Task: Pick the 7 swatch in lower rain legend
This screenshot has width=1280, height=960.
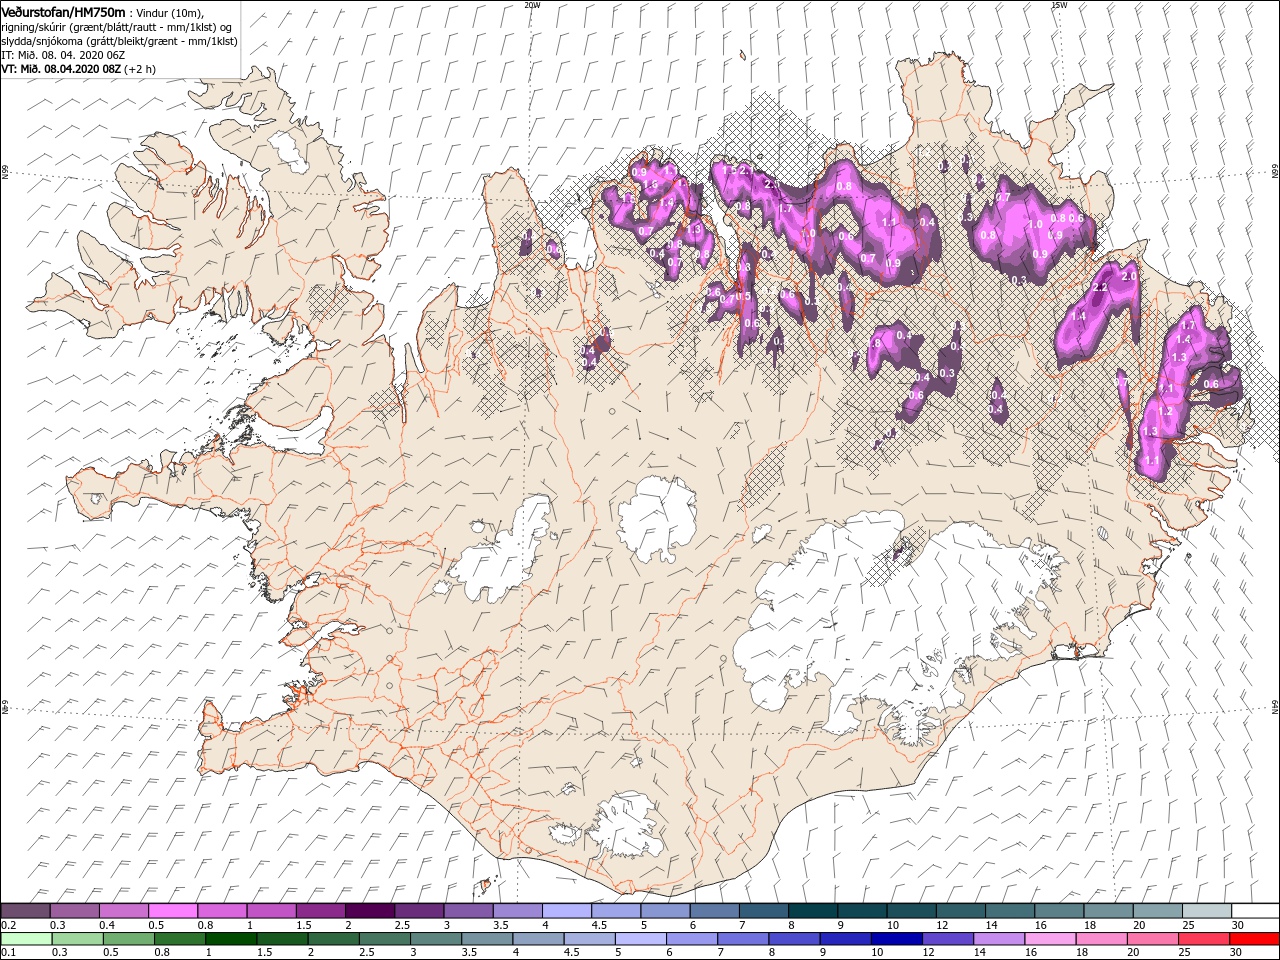Action: (742, 939)
